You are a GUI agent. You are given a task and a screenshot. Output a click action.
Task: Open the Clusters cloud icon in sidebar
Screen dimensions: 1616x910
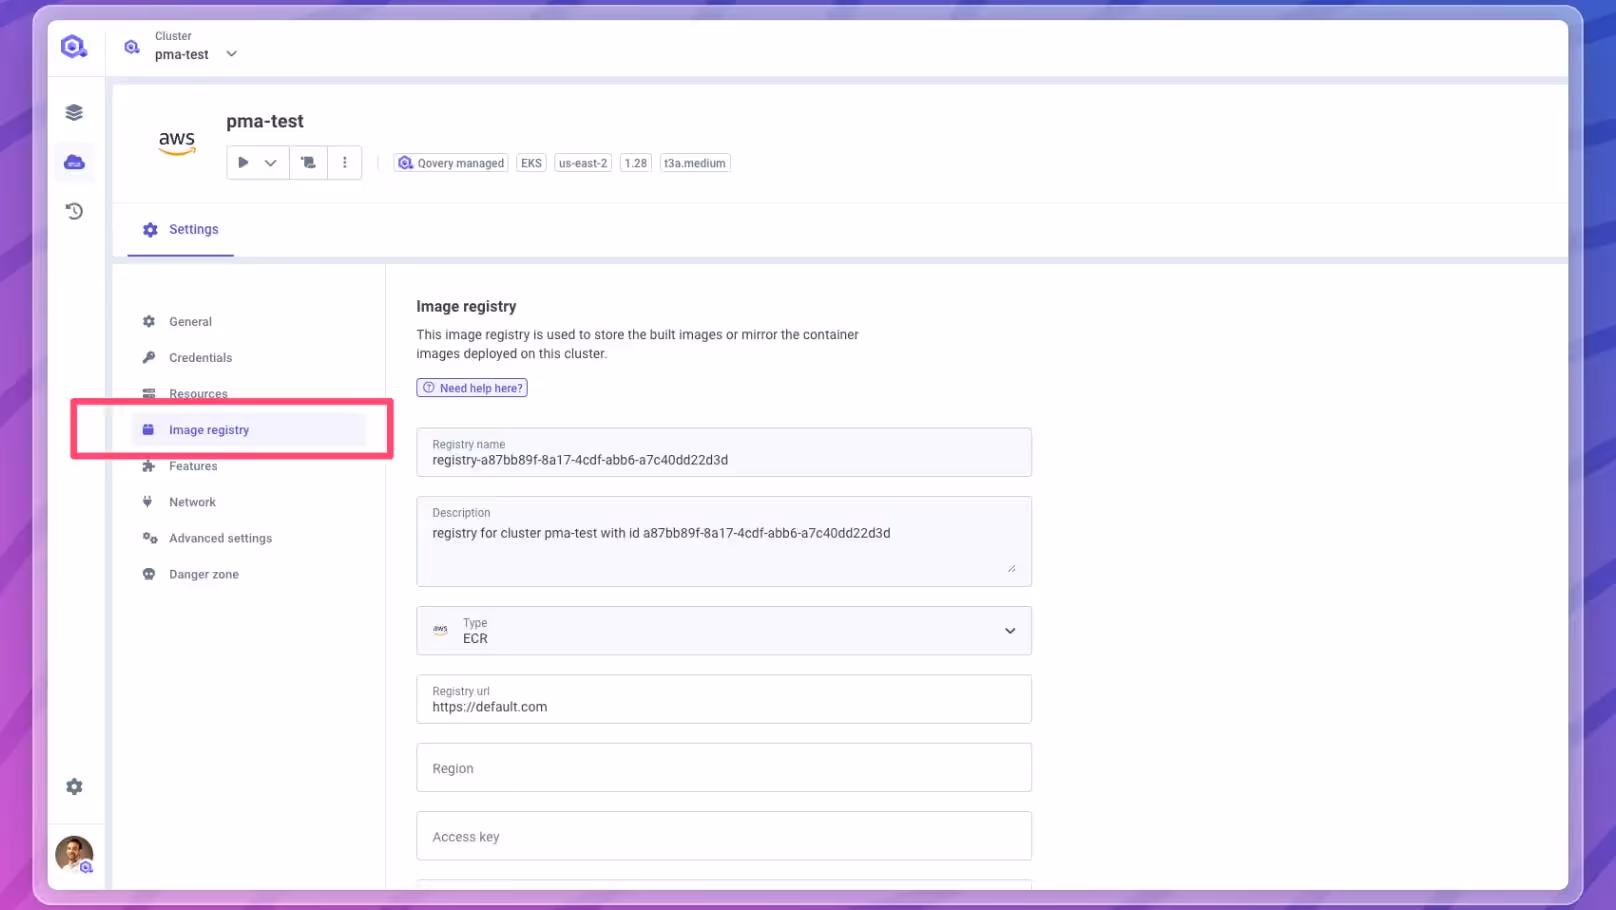73,161
